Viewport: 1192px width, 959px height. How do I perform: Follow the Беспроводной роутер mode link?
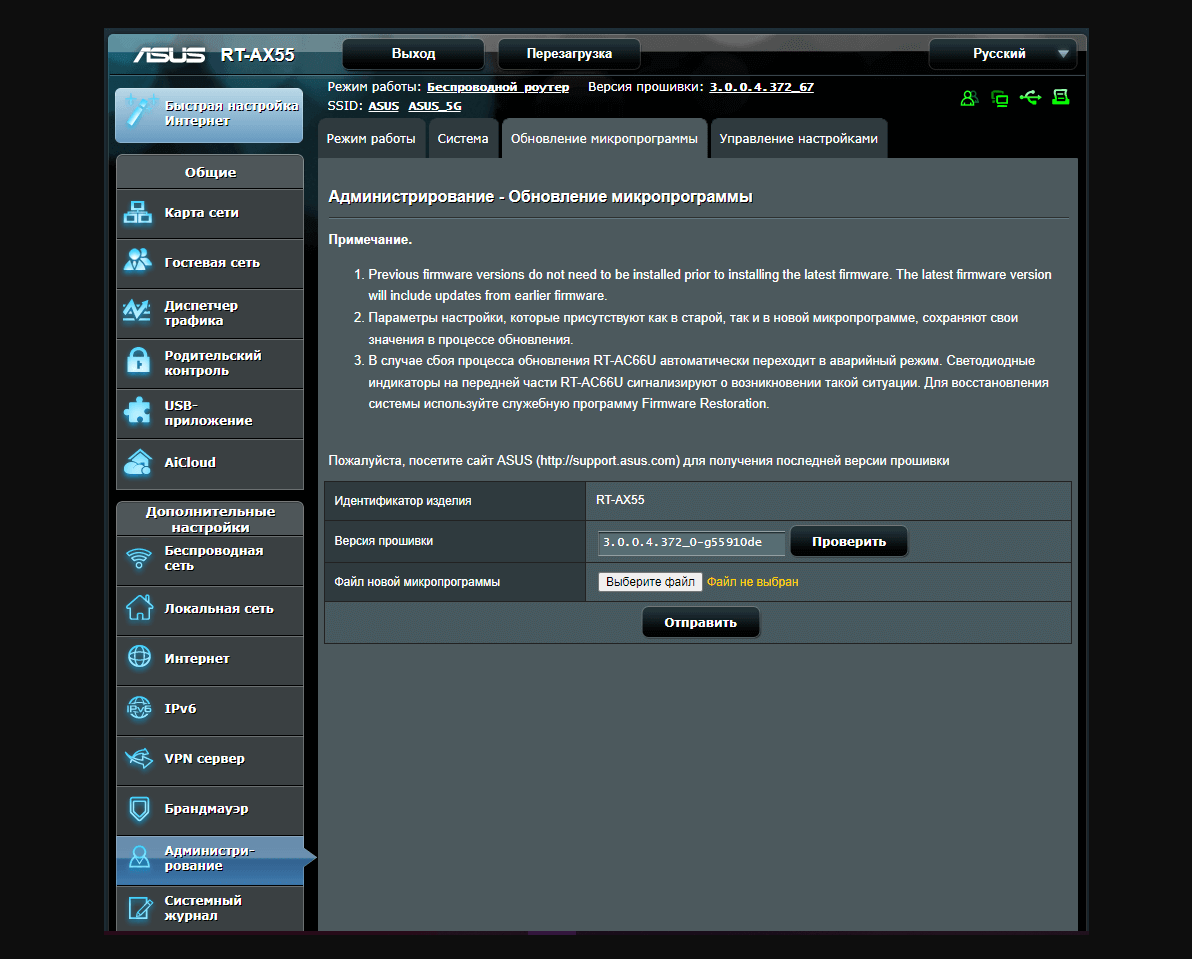click(x=498, y=87)
